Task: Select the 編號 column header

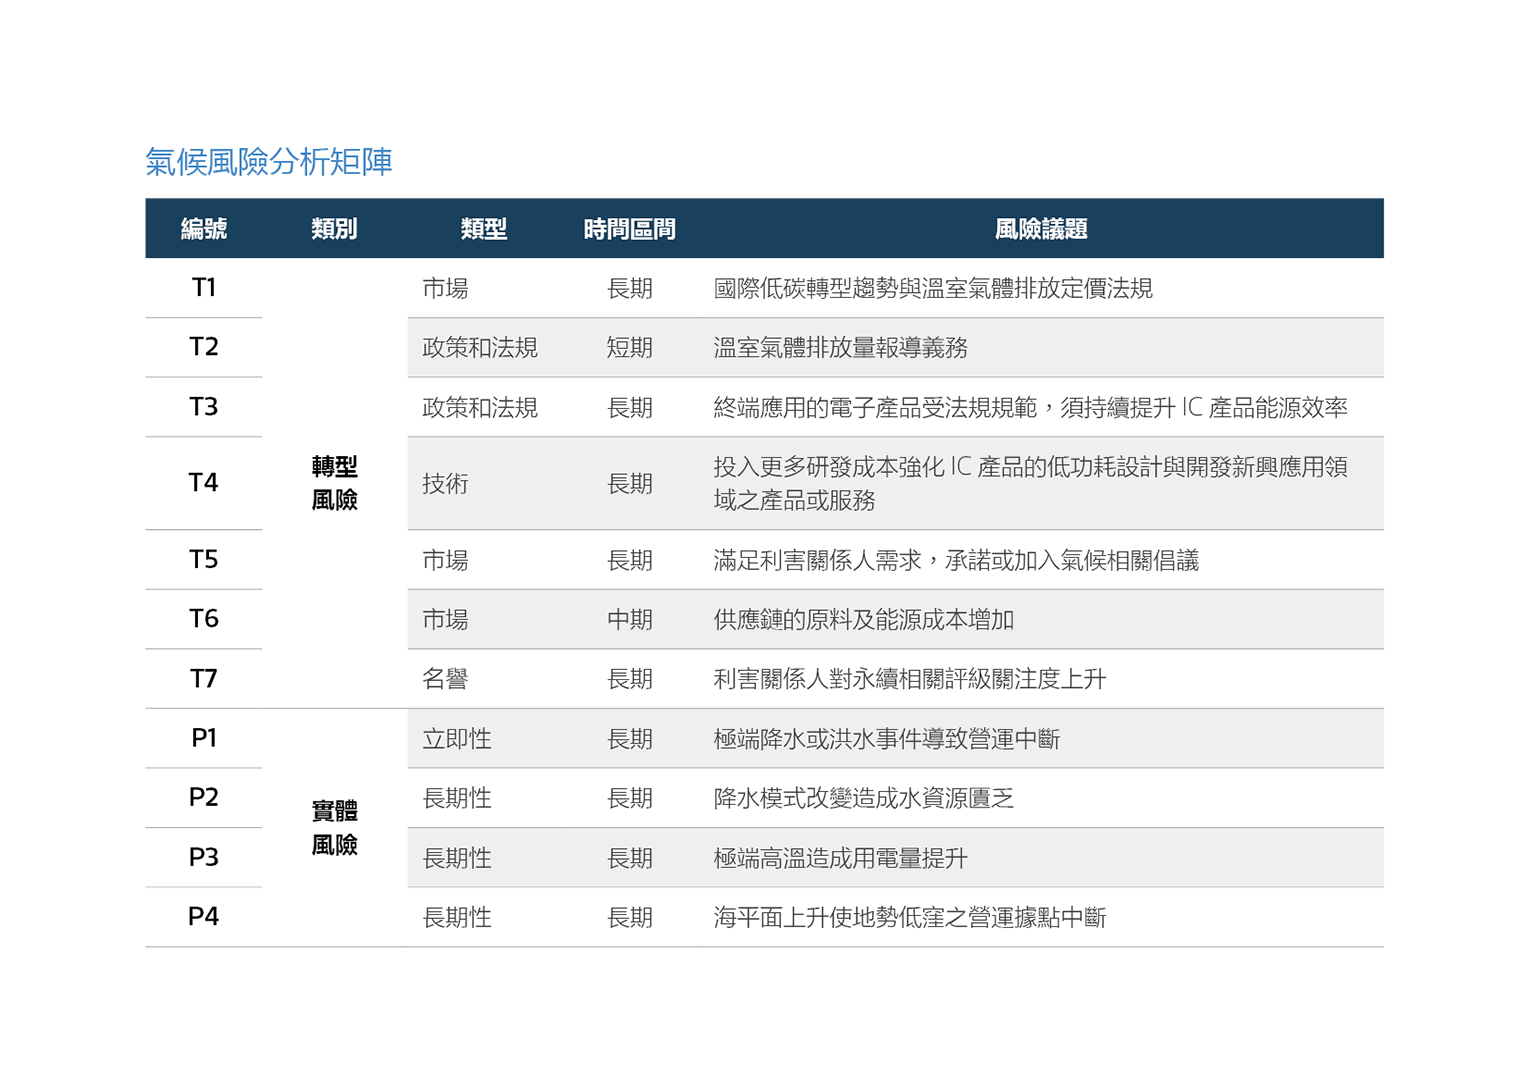Action: [204, 229]
